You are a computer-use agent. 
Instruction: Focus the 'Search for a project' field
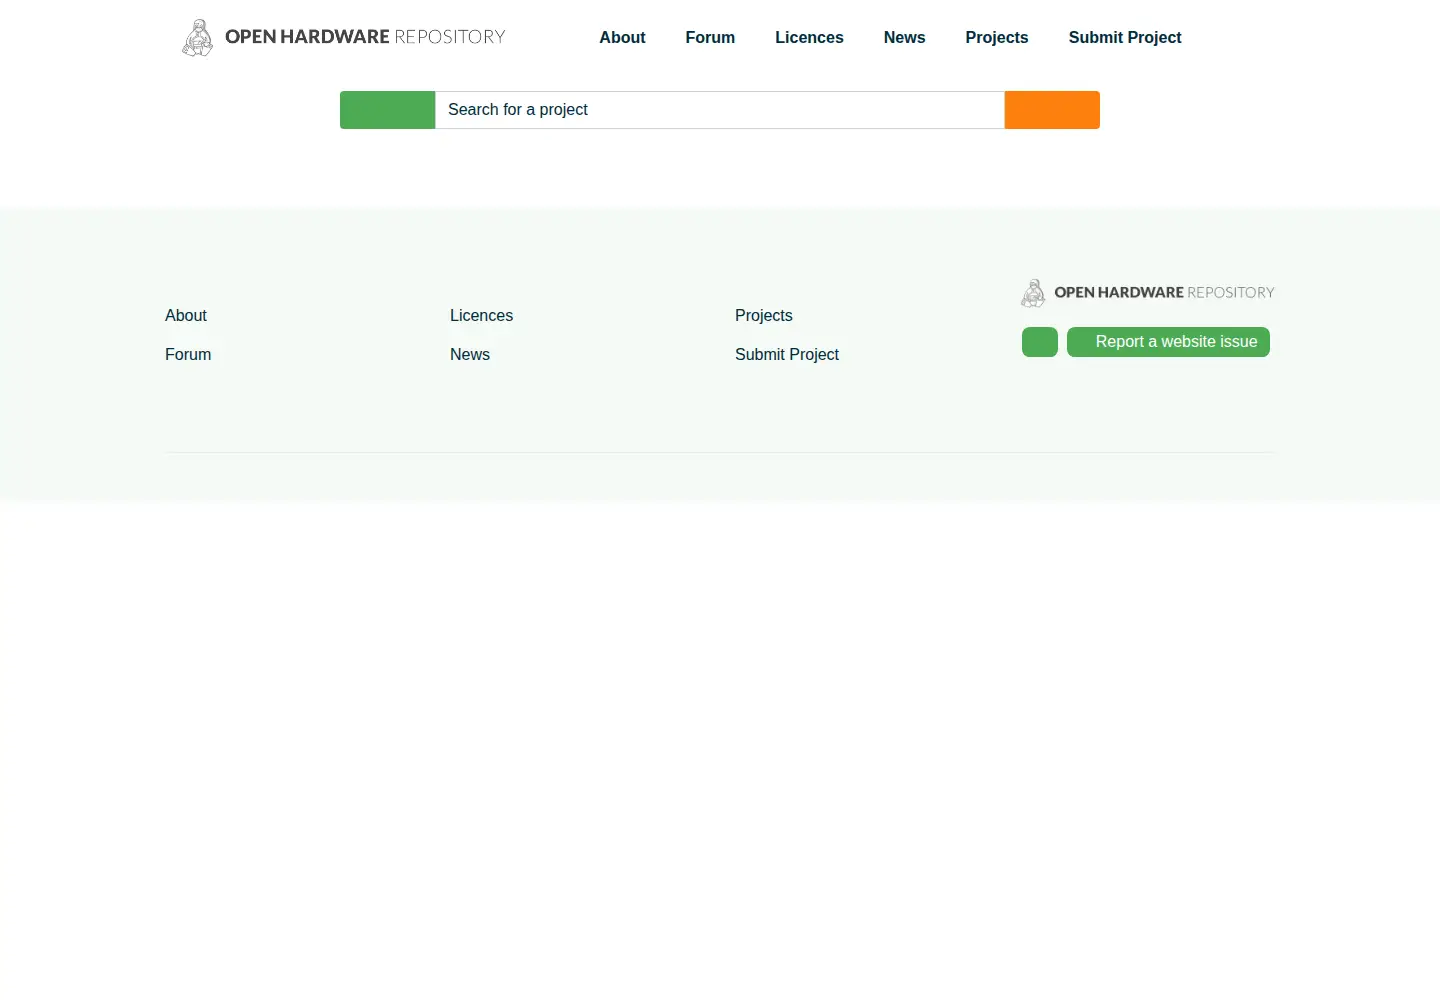(720, 110)
